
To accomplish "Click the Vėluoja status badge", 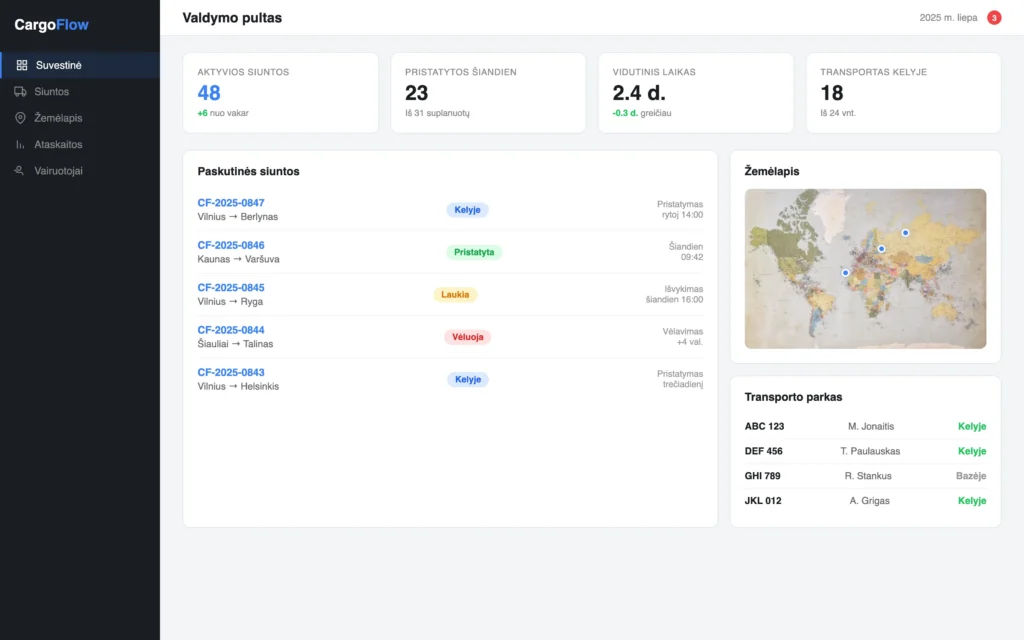I will click(468, 337).
